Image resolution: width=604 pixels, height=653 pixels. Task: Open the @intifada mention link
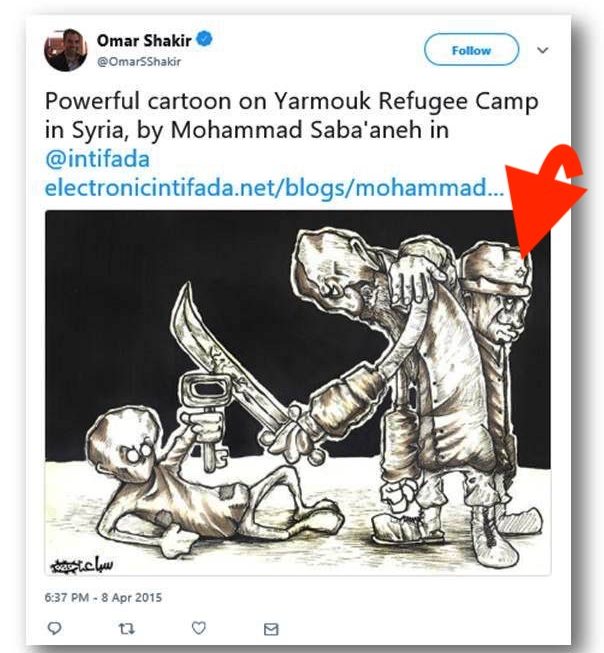coord(97,159)
